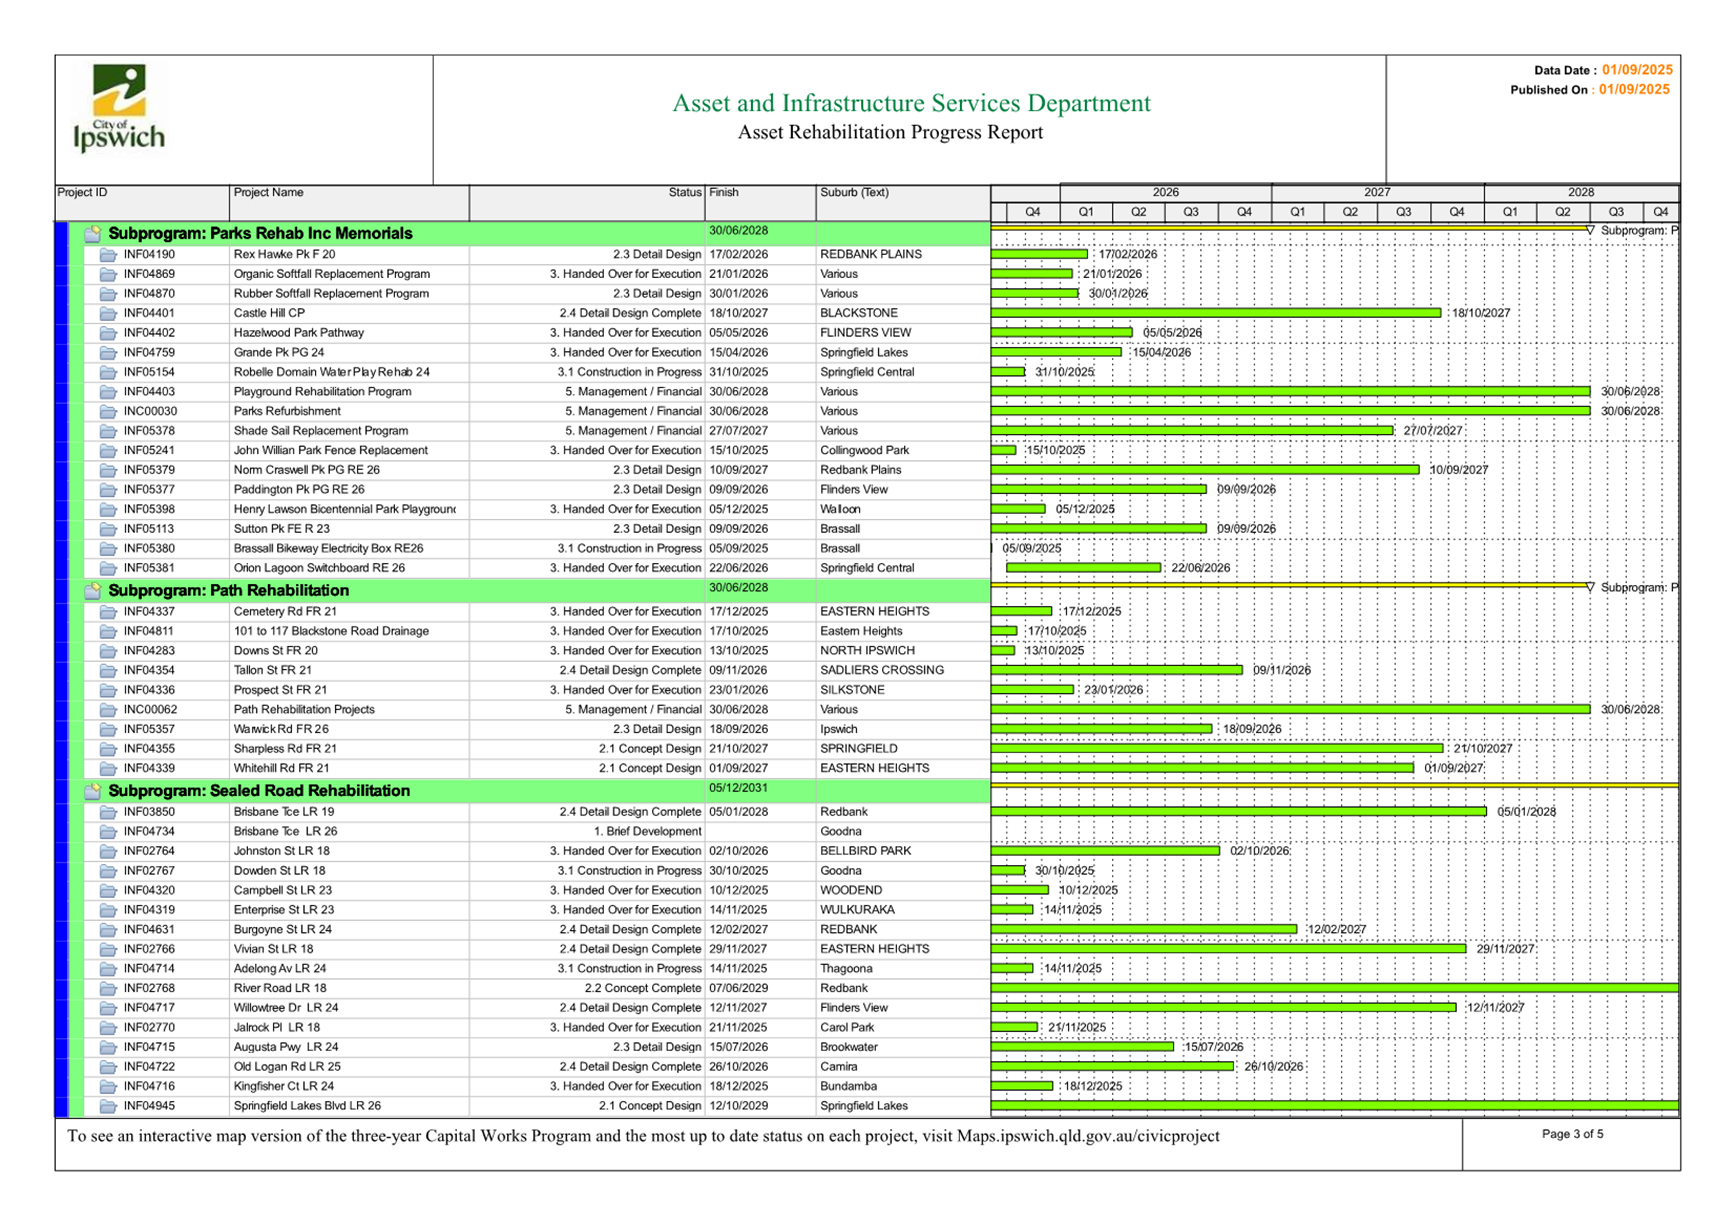Viewport: 1736px width, 1226px height.
Task: Click folder icon for Sealed Road Rehabilitation subprogram
Action: (x=93, y=790)
